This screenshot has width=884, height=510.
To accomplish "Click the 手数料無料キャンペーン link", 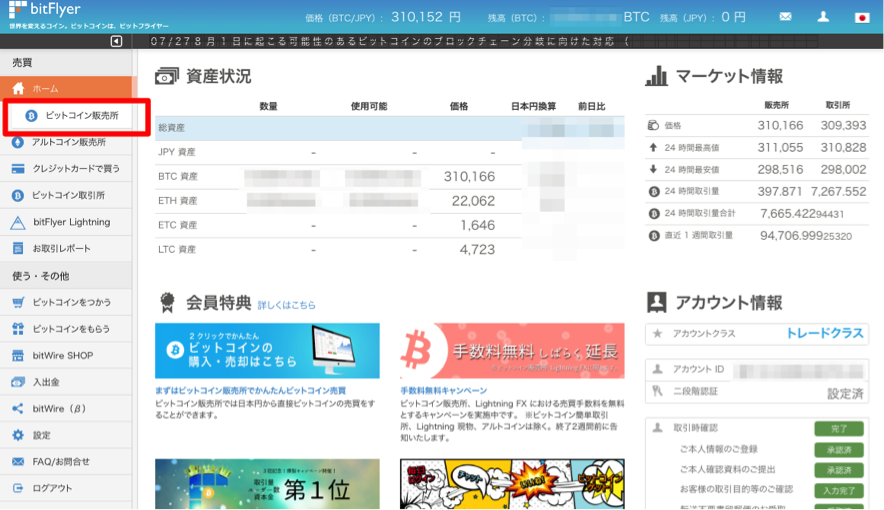I will [444, 391].
